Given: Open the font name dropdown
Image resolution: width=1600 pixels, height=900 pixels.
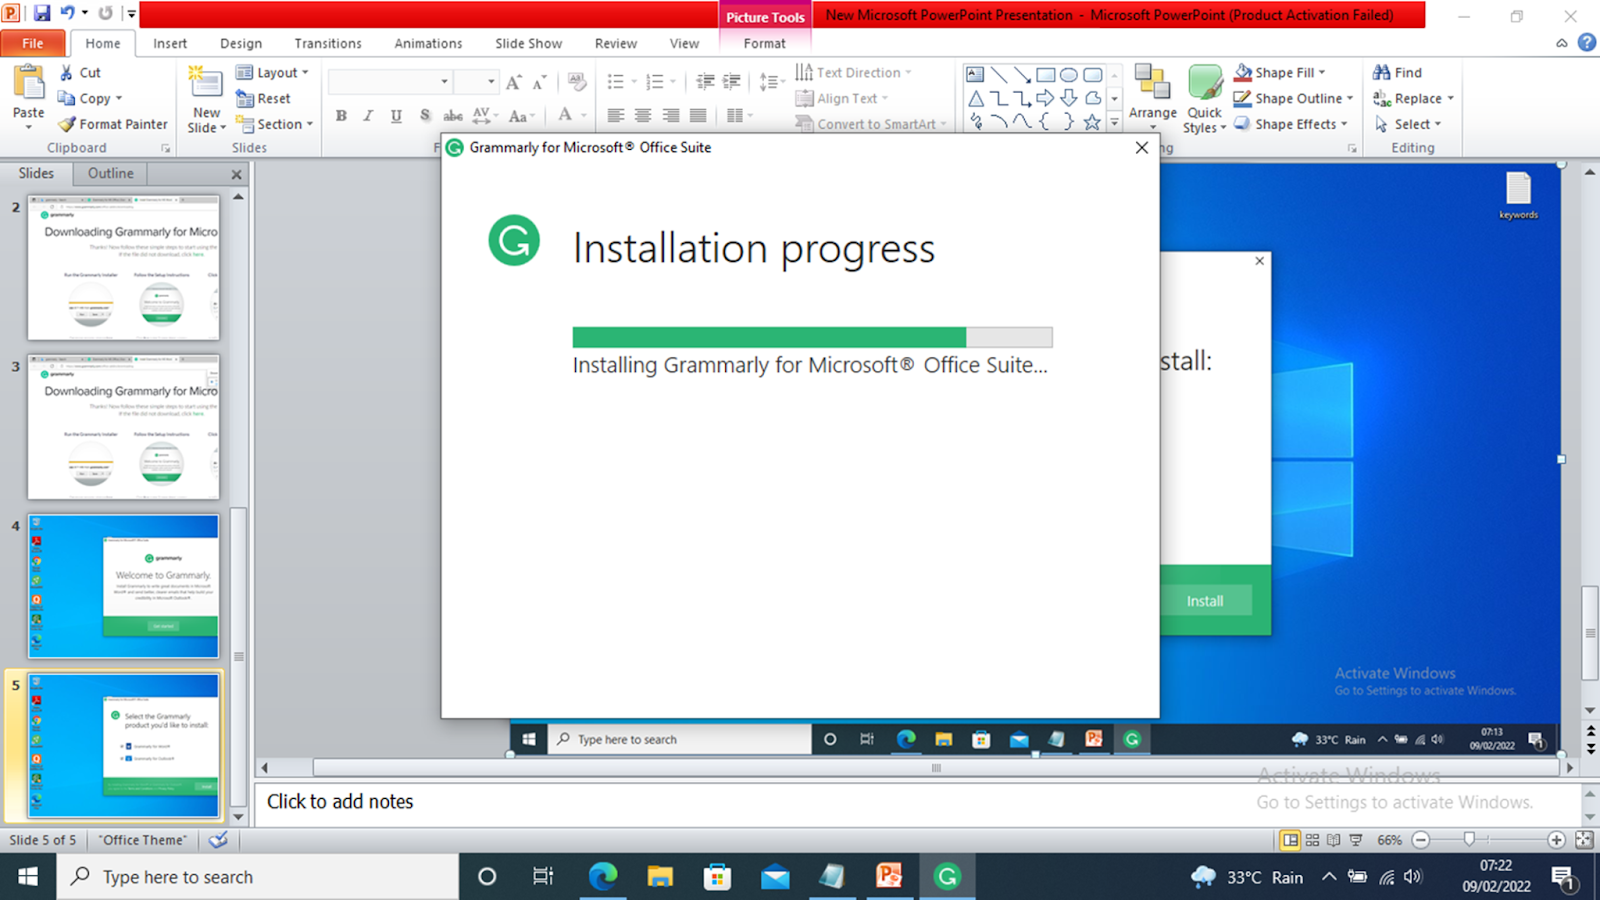Looking at the screenshot, I should (444, 82).
